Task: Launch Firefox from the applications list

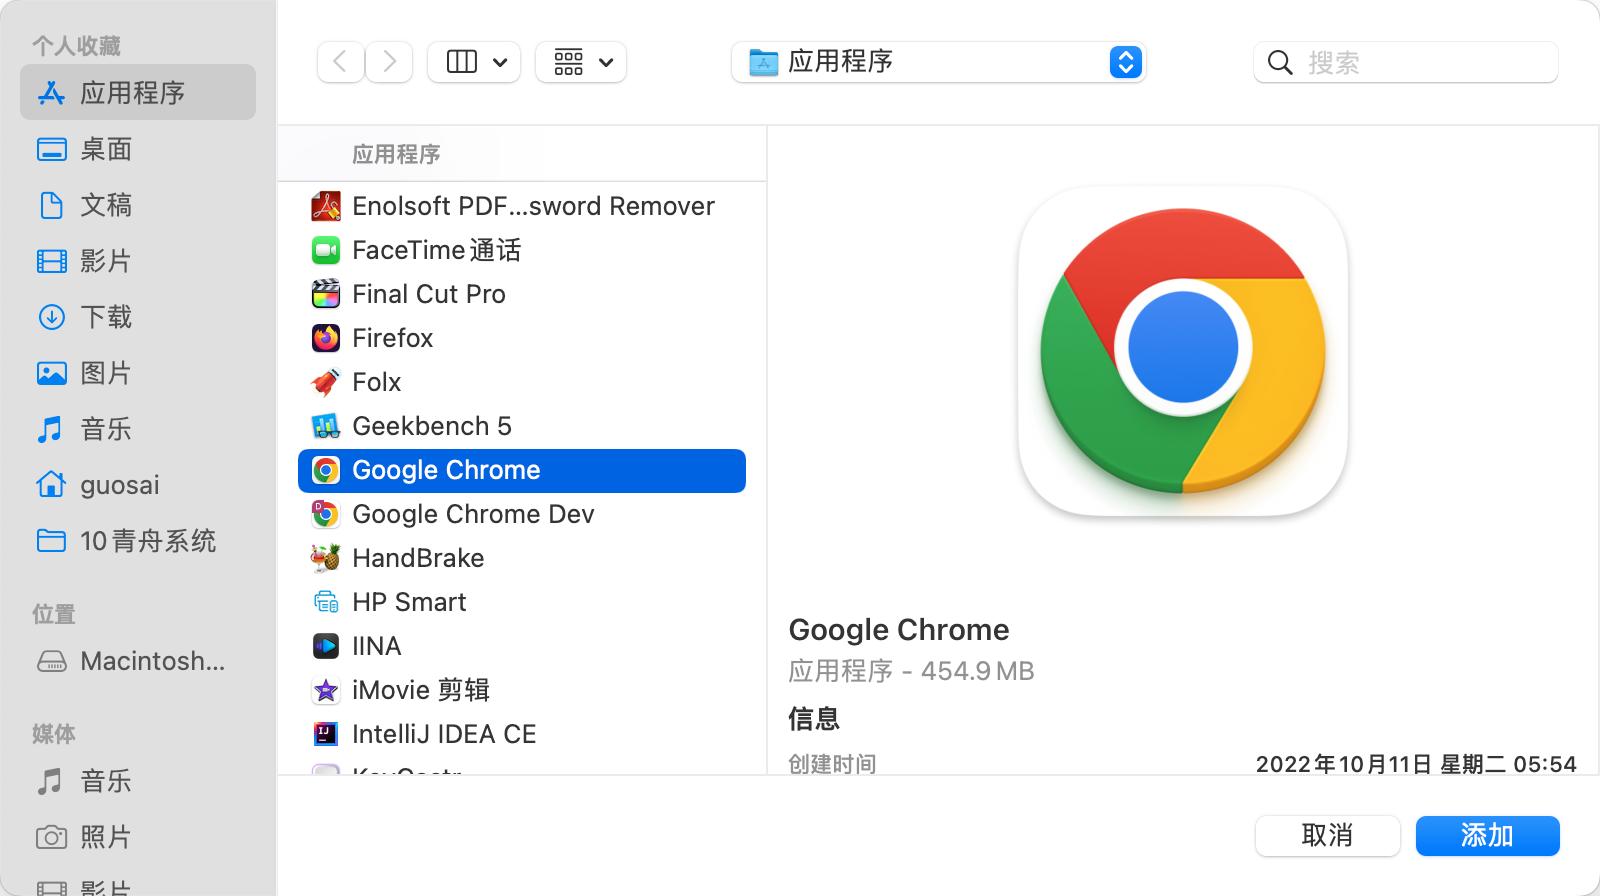Action: tap(392, 338)
